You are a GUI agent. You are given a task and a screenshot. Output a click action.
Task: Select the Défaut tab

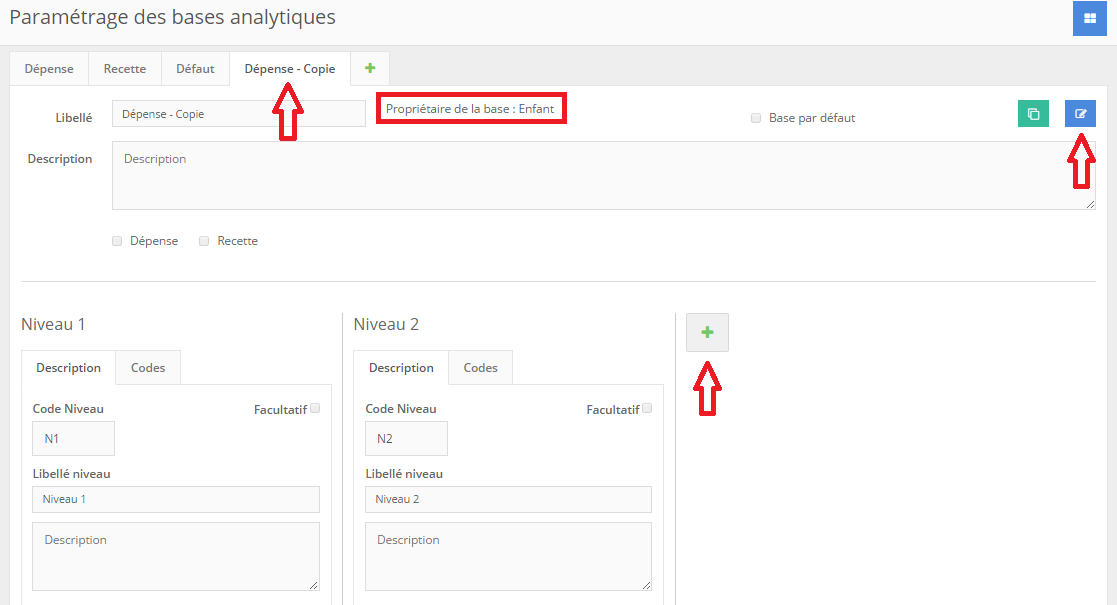(x=195, y=69)
